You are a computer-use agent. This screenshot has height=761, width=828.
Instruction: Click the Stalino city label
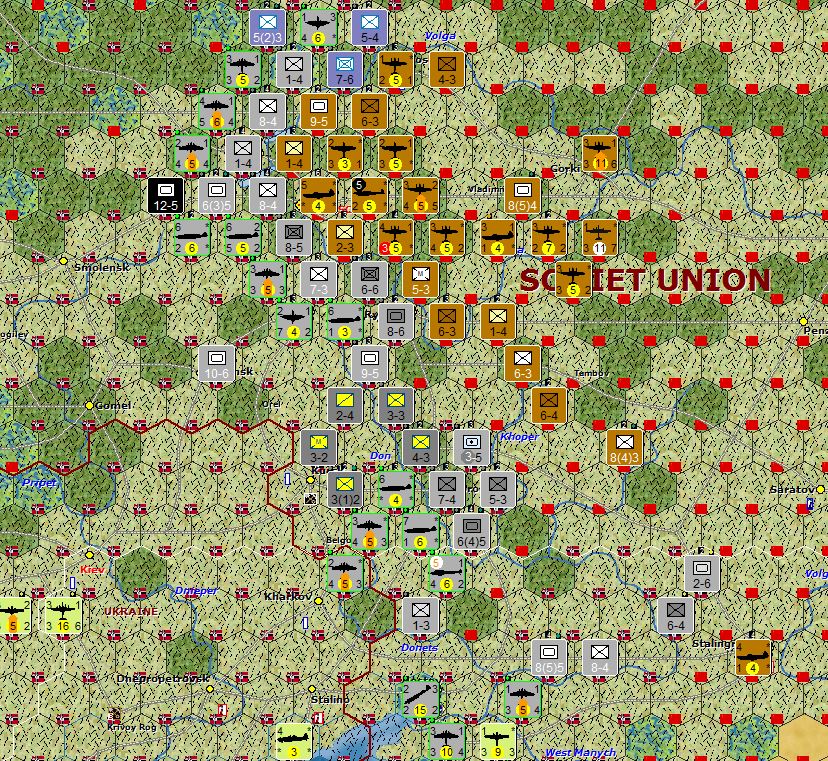[330, 700]
